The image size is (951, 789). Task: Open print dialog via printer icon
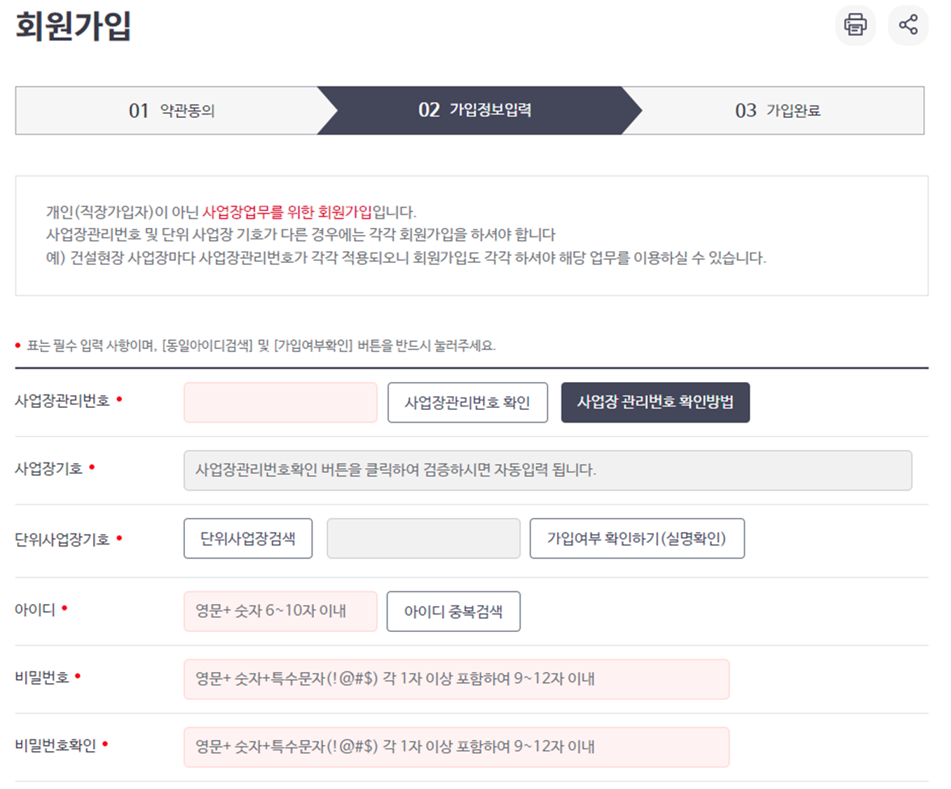[x=855, y=25]
